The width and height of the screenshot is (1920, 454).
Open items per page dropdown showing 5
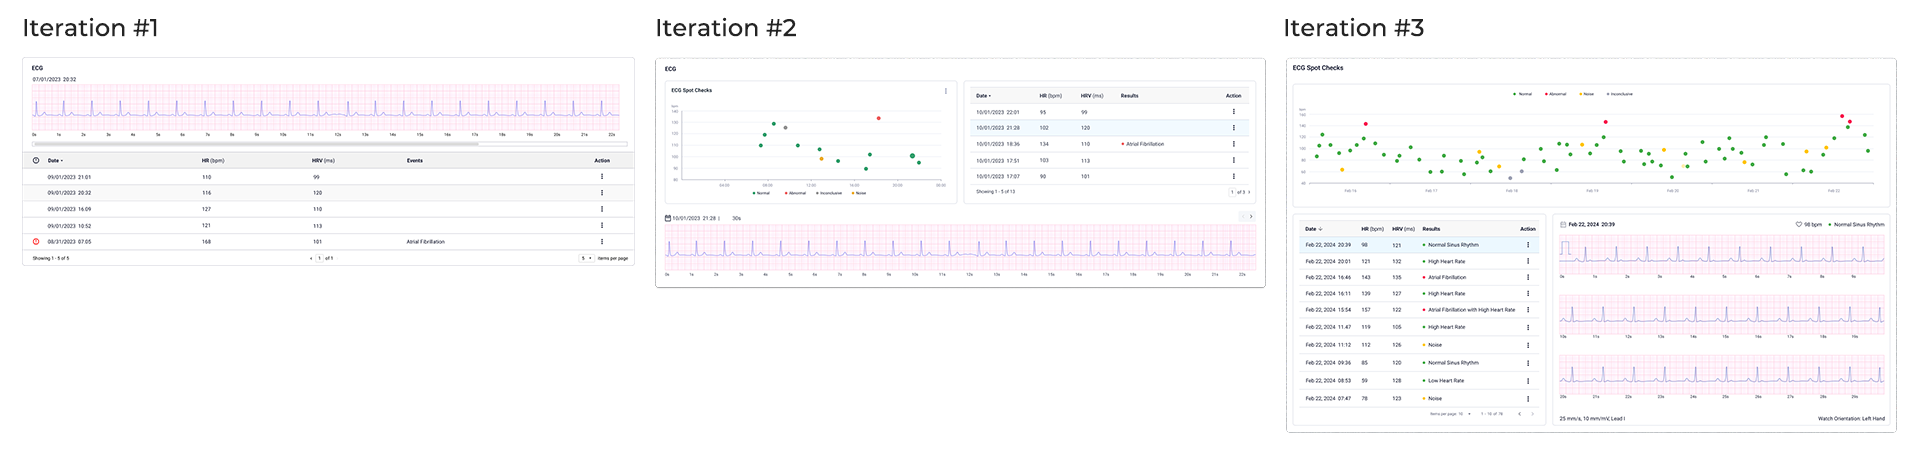pos(586,258)
